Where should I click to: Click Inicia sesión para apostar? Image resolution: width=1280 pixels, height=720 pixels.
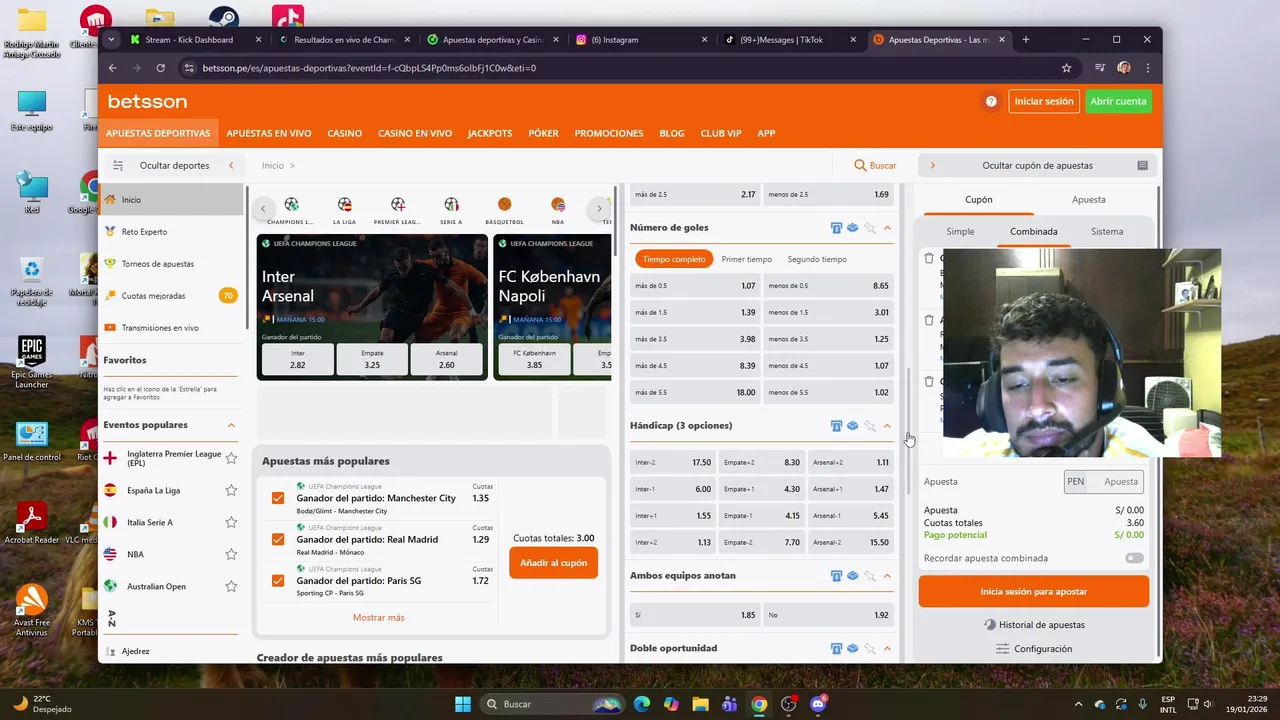point(1034,591)
